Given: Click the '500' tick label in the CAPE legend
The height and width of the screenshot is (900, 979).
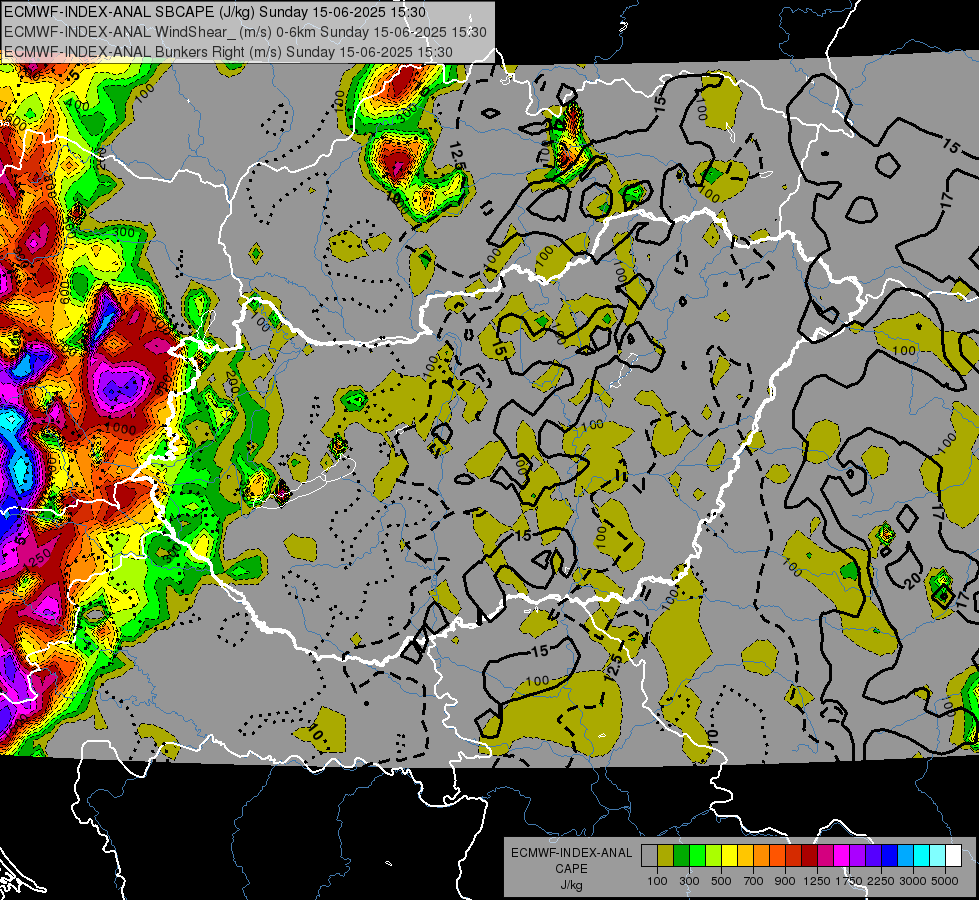Looking at the screenshot, I should tap(721, 881).
